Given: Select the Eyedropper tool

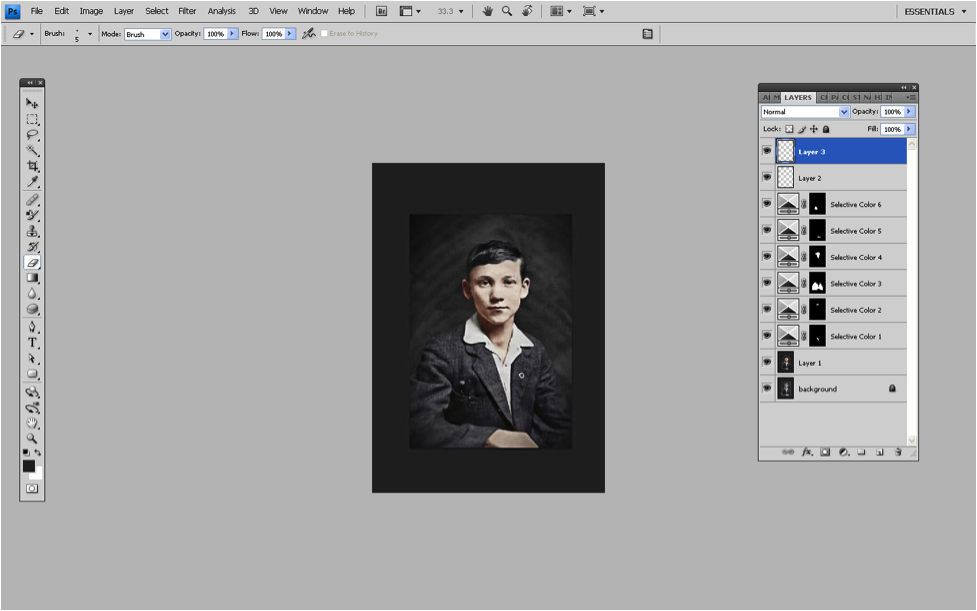Looking at the screenshot, I should (x=32, y=182).
